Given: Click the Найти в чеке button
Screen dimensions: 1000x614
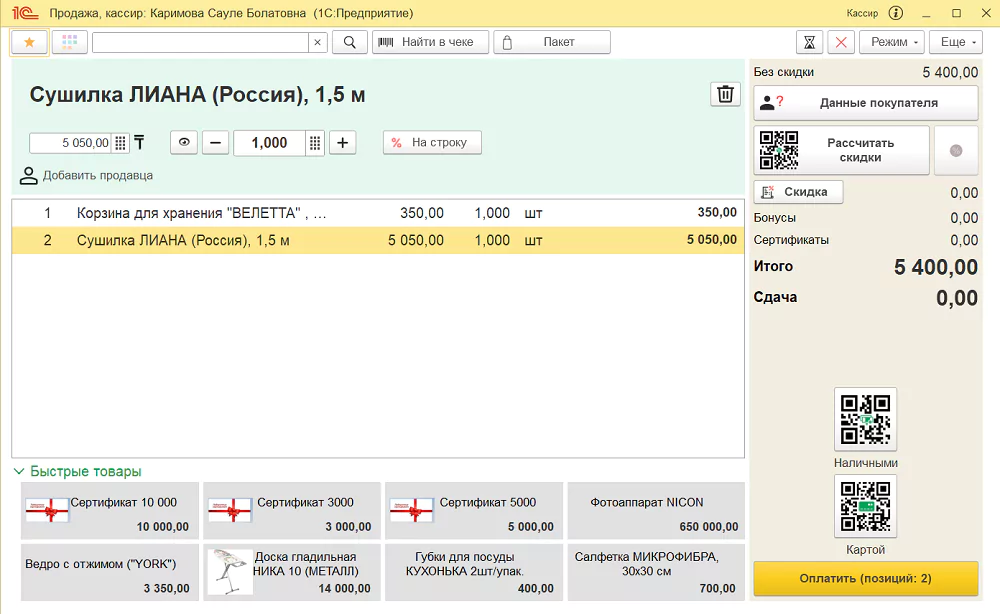Looking at the screenshot, I should (430, 42).
